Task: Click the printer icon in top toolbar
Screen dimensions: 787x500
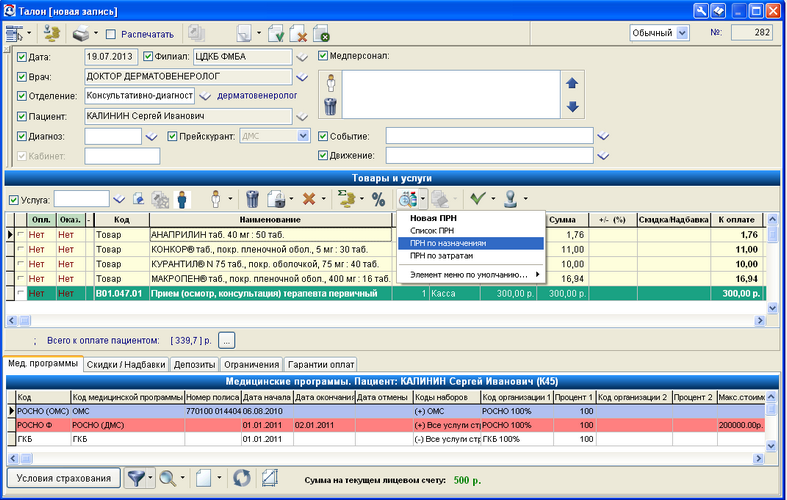Action: click(x=81, y=34)
